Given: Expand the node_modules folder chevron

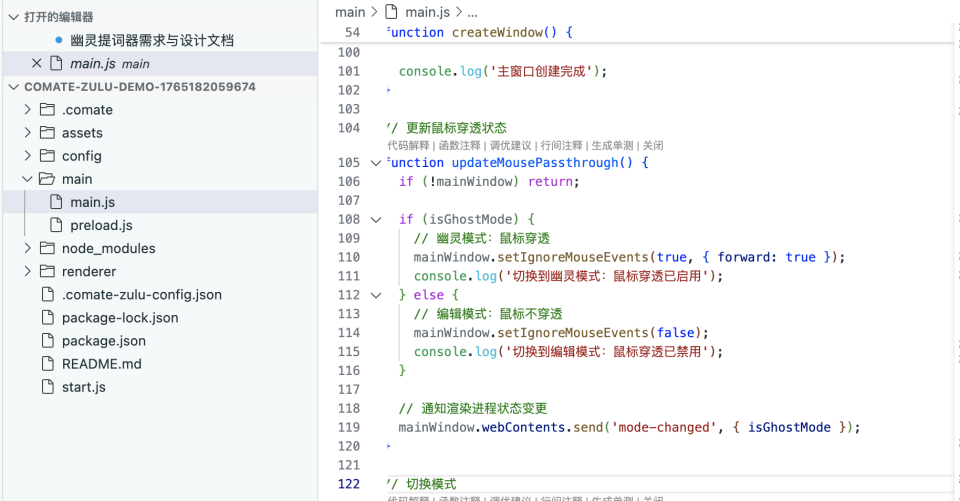Looking at the screenshot, I should coord(28,248).
